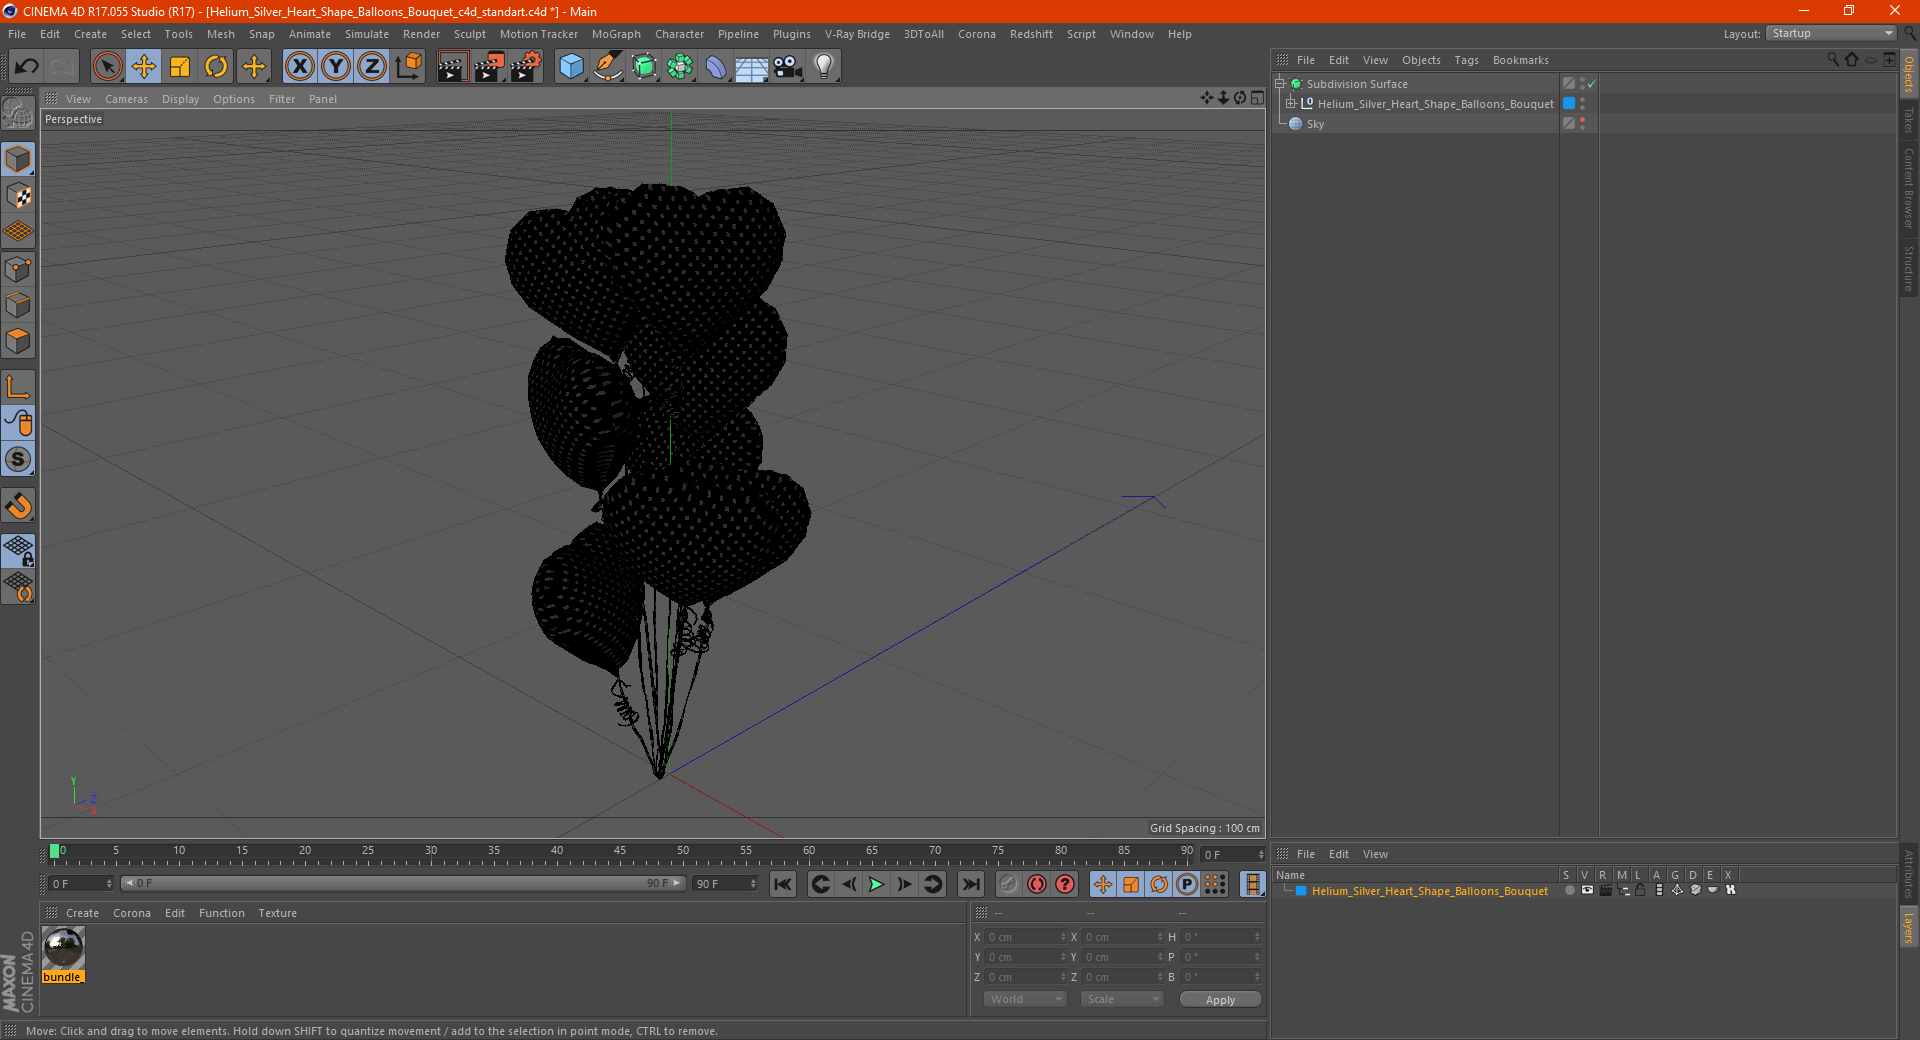Activate the Move tool in top toolbar
1920x1040 pixels.
[x=144, y=67]
